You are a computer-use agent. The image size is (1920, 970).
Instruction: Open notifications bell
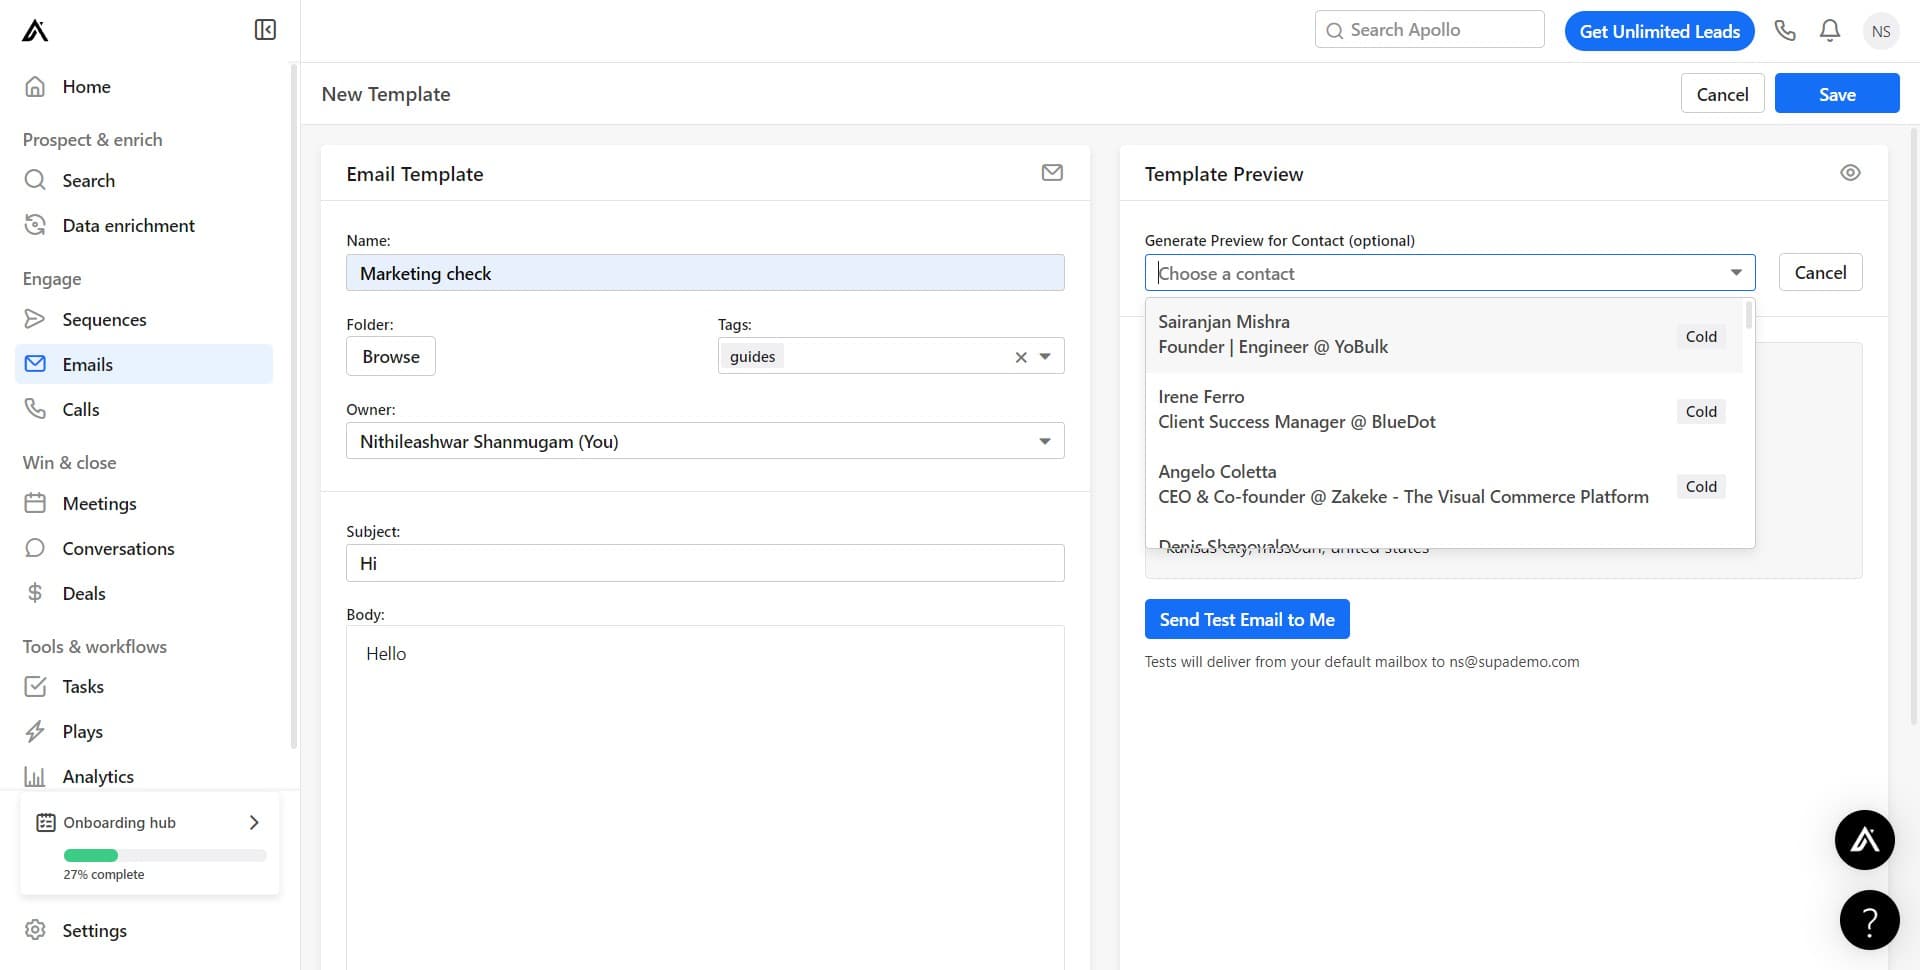pos(1829,30)
